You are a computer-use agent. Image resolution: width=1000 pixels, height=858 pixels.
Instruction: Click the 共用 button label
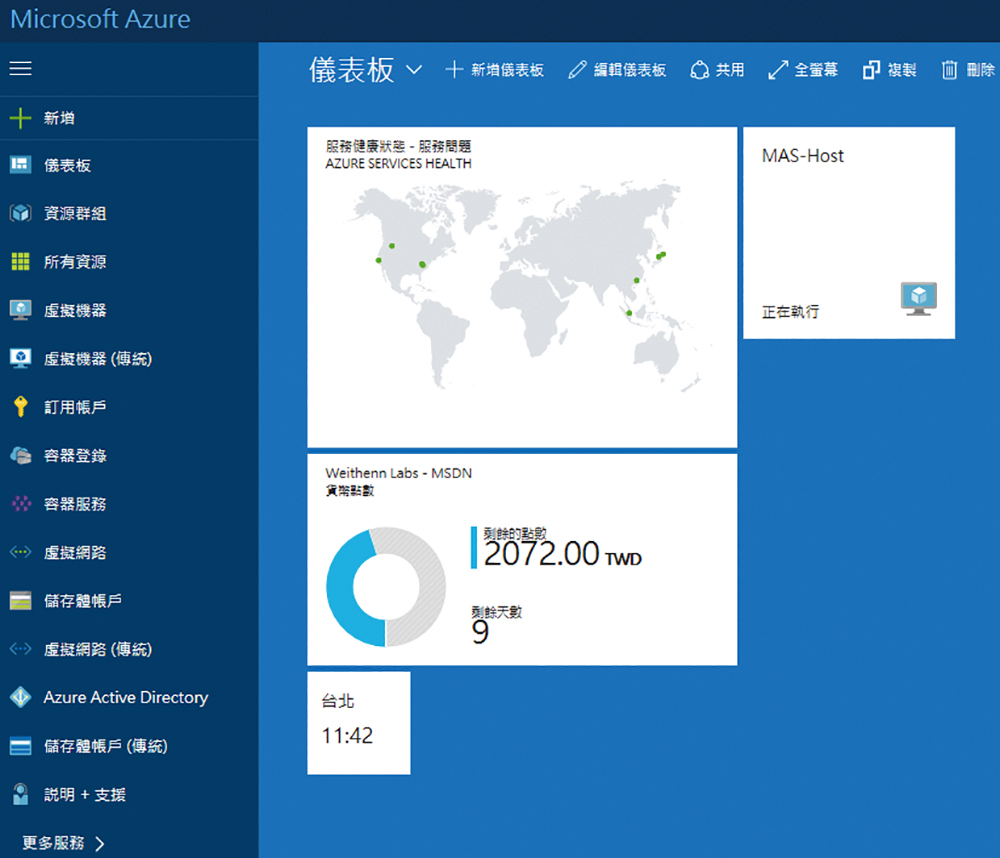coord(730,70)
